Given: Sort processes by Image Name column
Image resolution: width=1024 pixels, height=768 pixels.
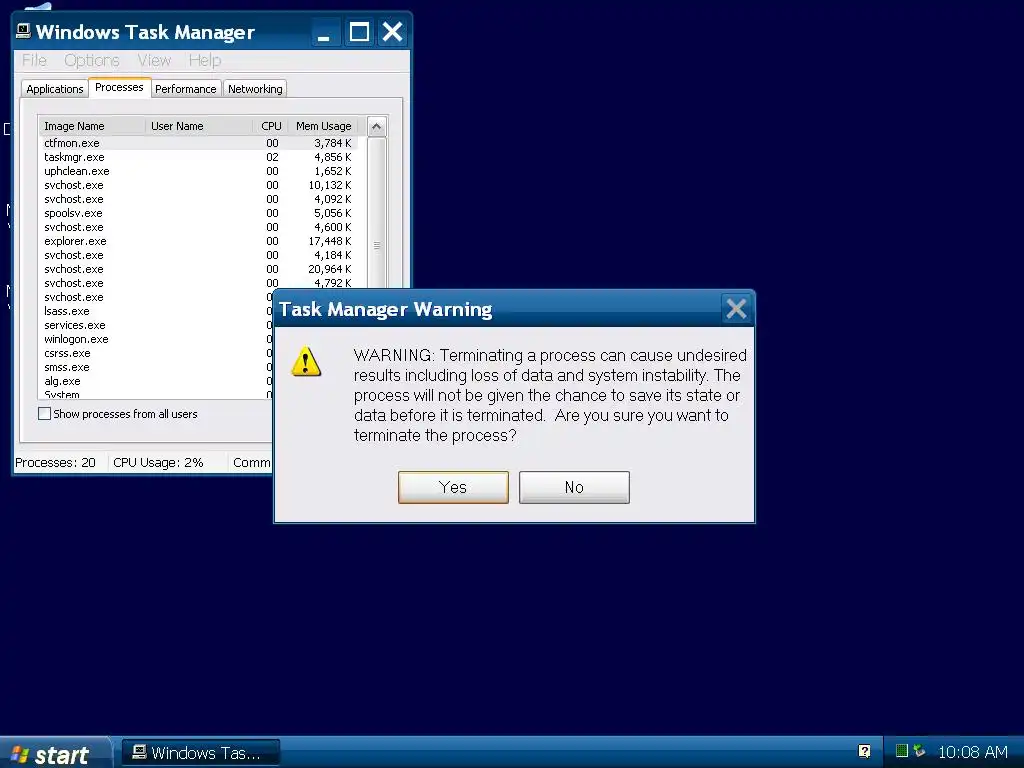Looking at the screenshot, I should coord(92,126).
